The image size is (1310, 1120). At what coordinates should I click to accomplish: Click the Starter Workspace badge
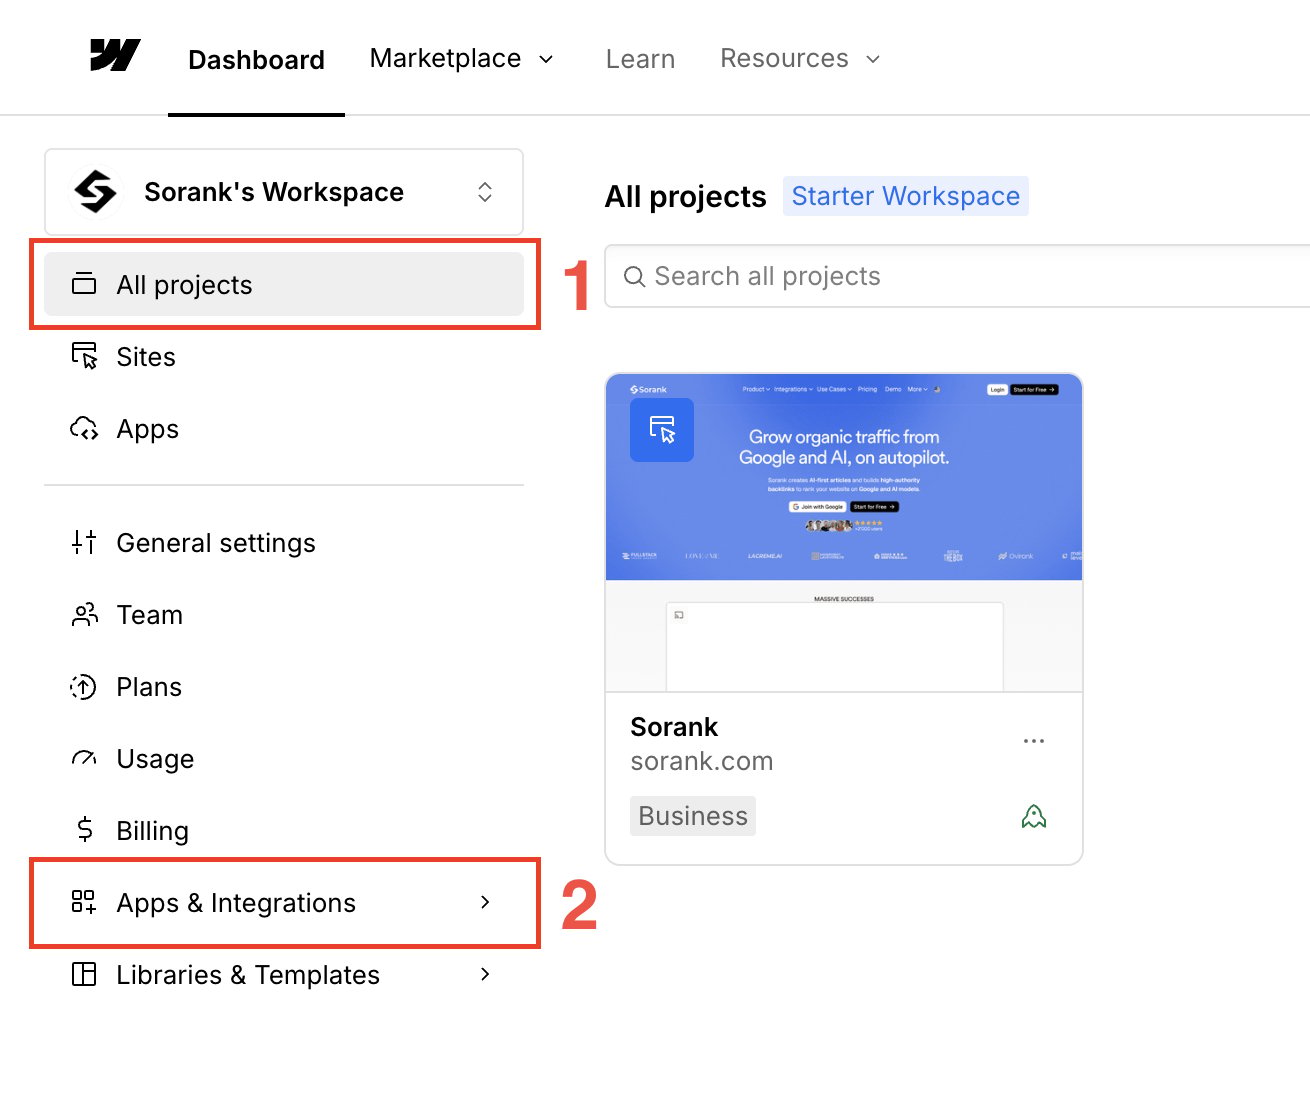906,196
